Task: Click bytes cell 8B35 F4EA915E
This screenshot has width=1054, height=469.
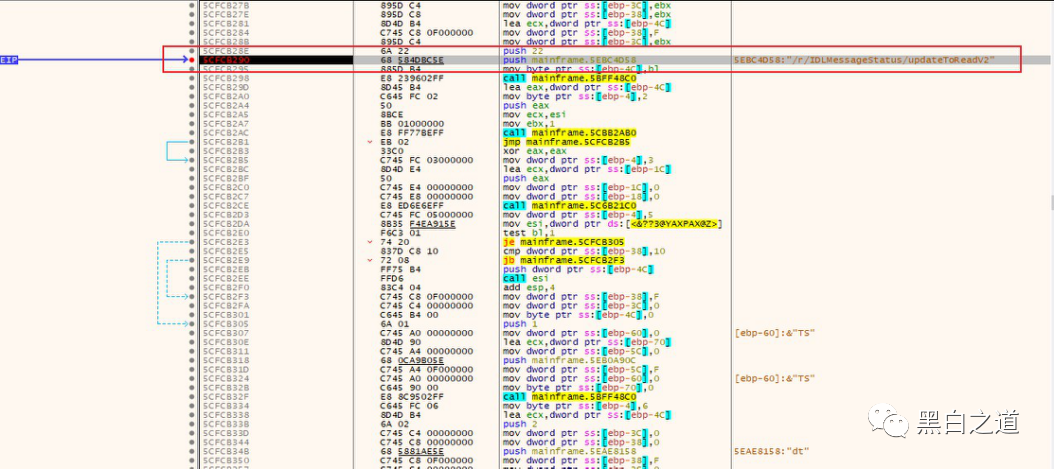Action: point(417,224)
